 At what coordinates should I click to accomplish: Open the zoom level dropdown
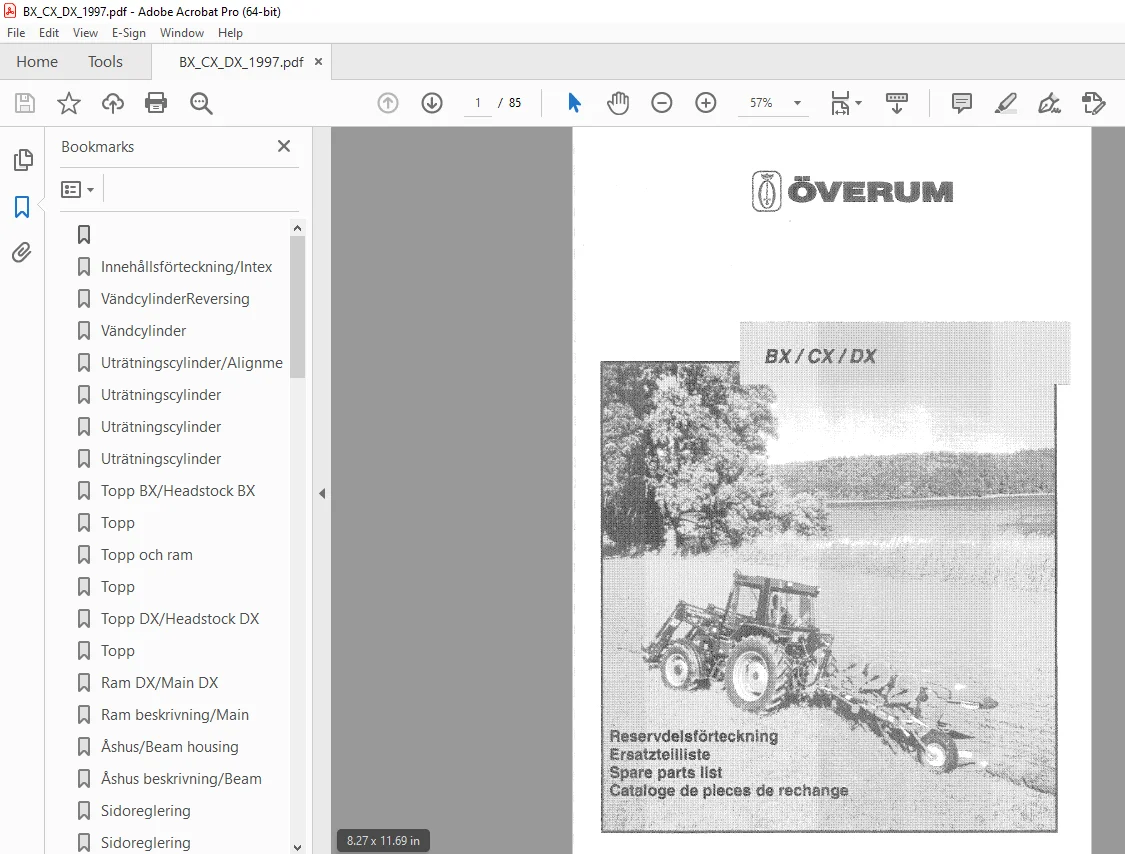[x=797, y=103]
